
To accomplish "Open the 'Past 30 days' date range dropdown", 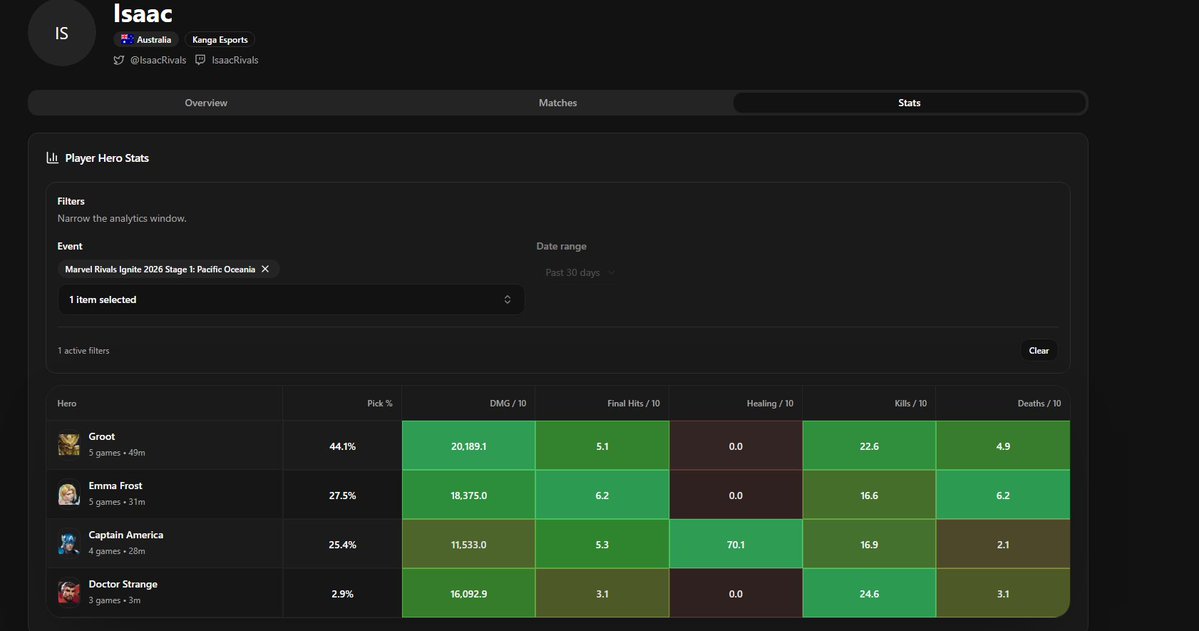I will 580,272.
